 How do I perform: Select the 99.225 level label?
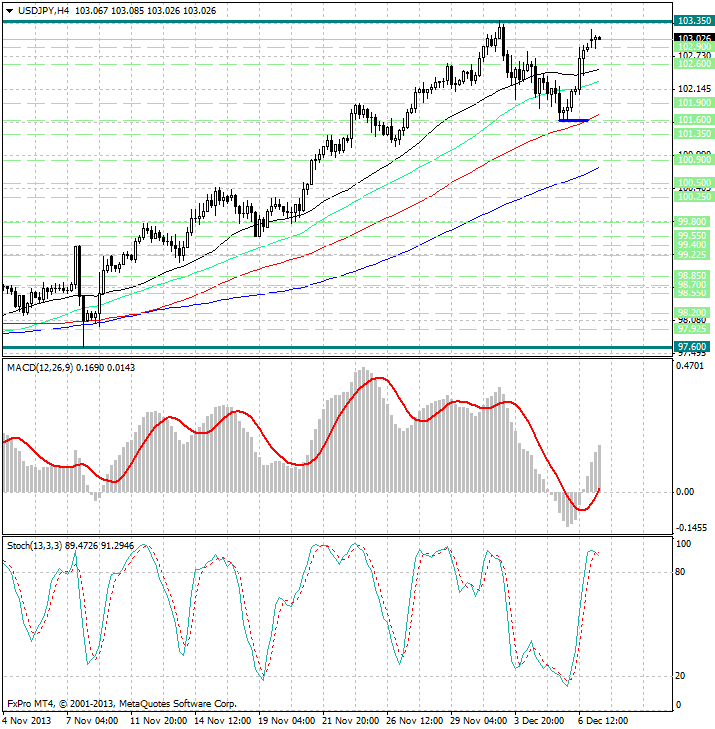click(x=694, y=255)
